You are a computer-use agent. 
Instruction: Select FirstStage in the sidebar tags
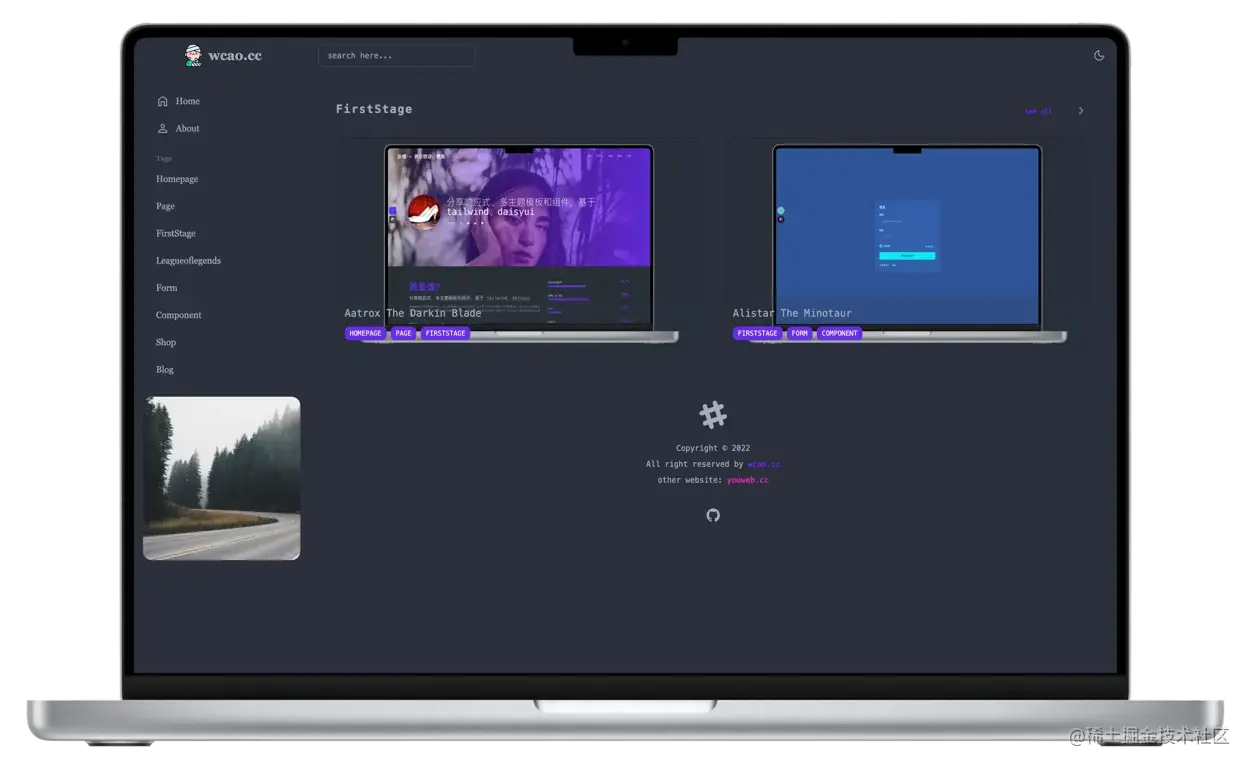(x=176, y=233)
